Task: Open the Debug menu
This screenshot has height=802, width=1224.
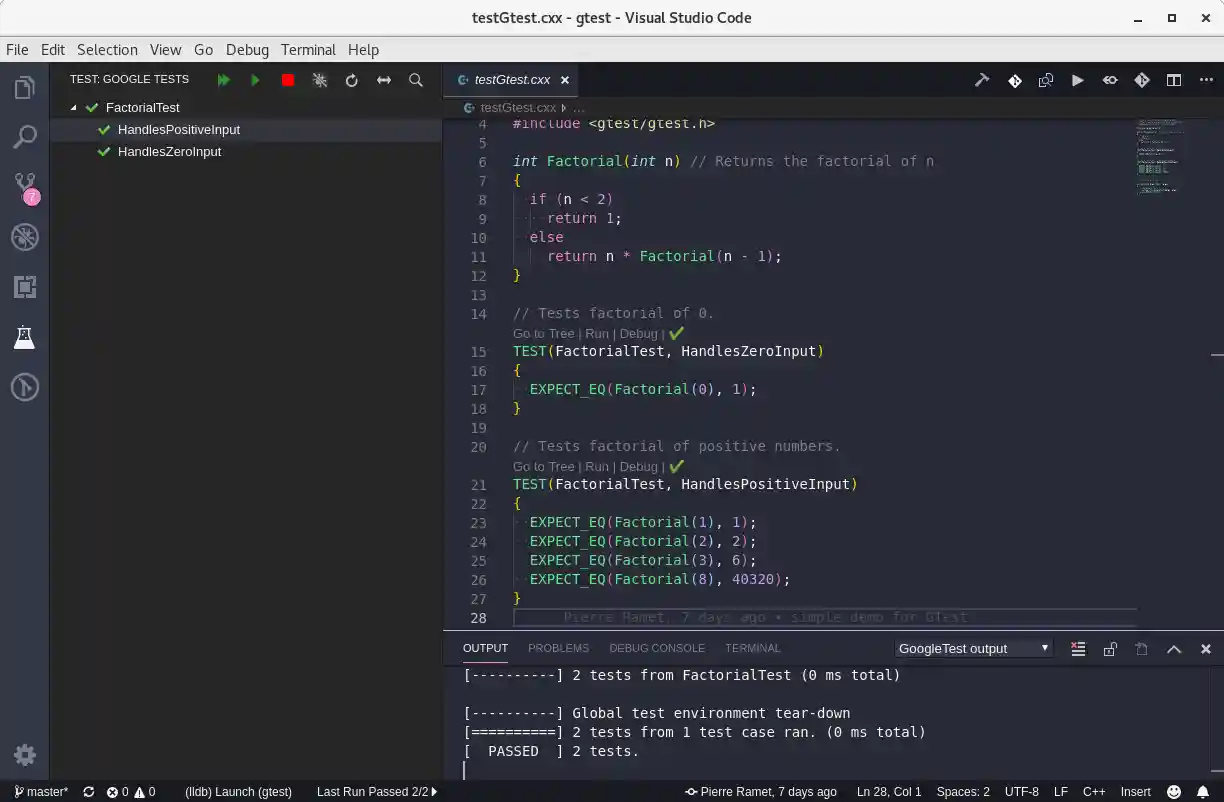Action: tap(247, 50)
